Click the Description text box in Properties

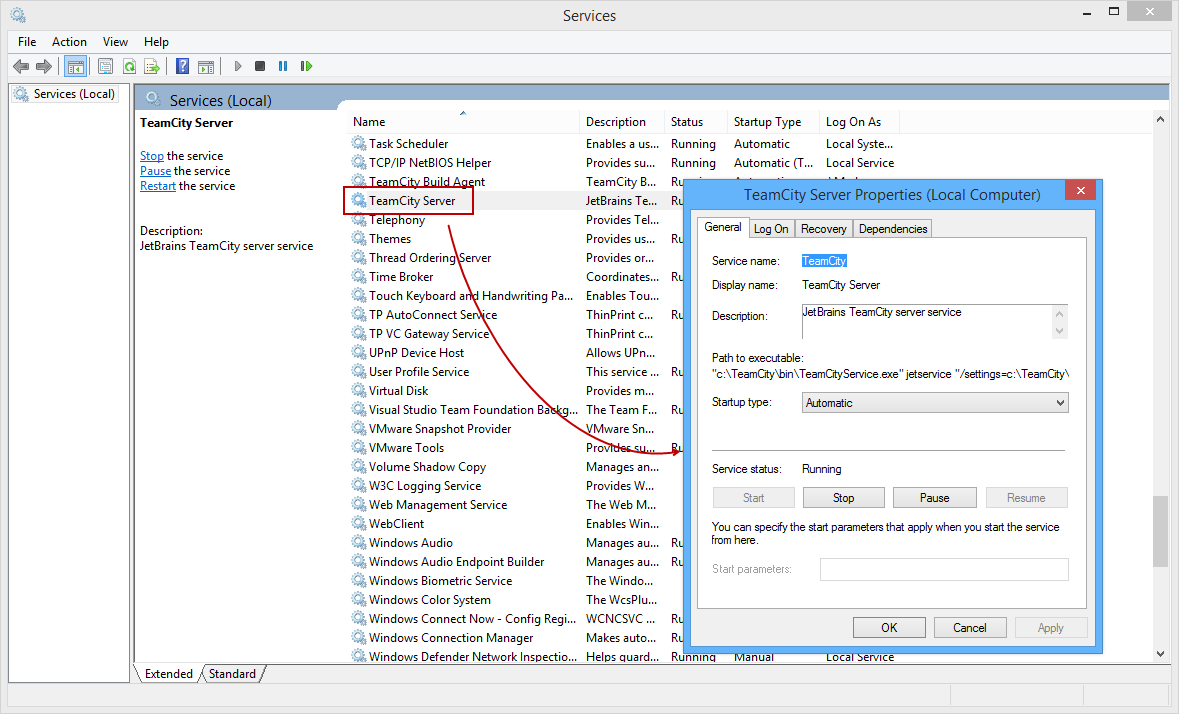point(935,322)
